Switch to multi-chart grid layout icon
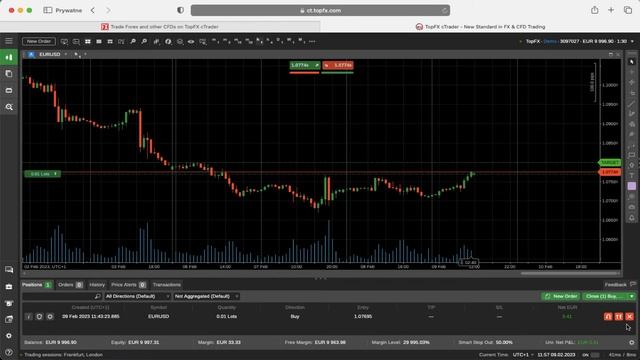Viewport: 640px width, 360px height. point(88,42)
